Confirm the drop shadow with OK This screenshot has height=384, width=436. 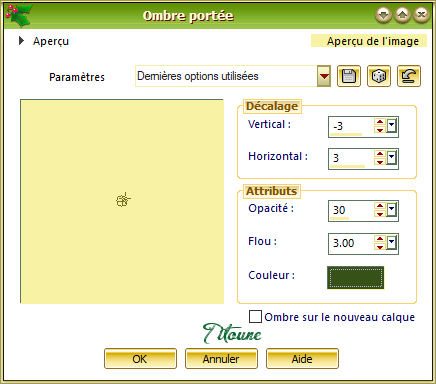click(x=140, y=359)
